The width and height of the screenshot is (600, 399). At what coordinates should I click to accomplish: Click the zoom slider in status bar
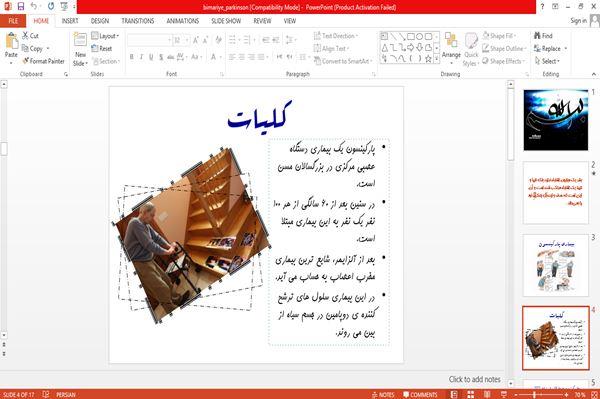541,394
